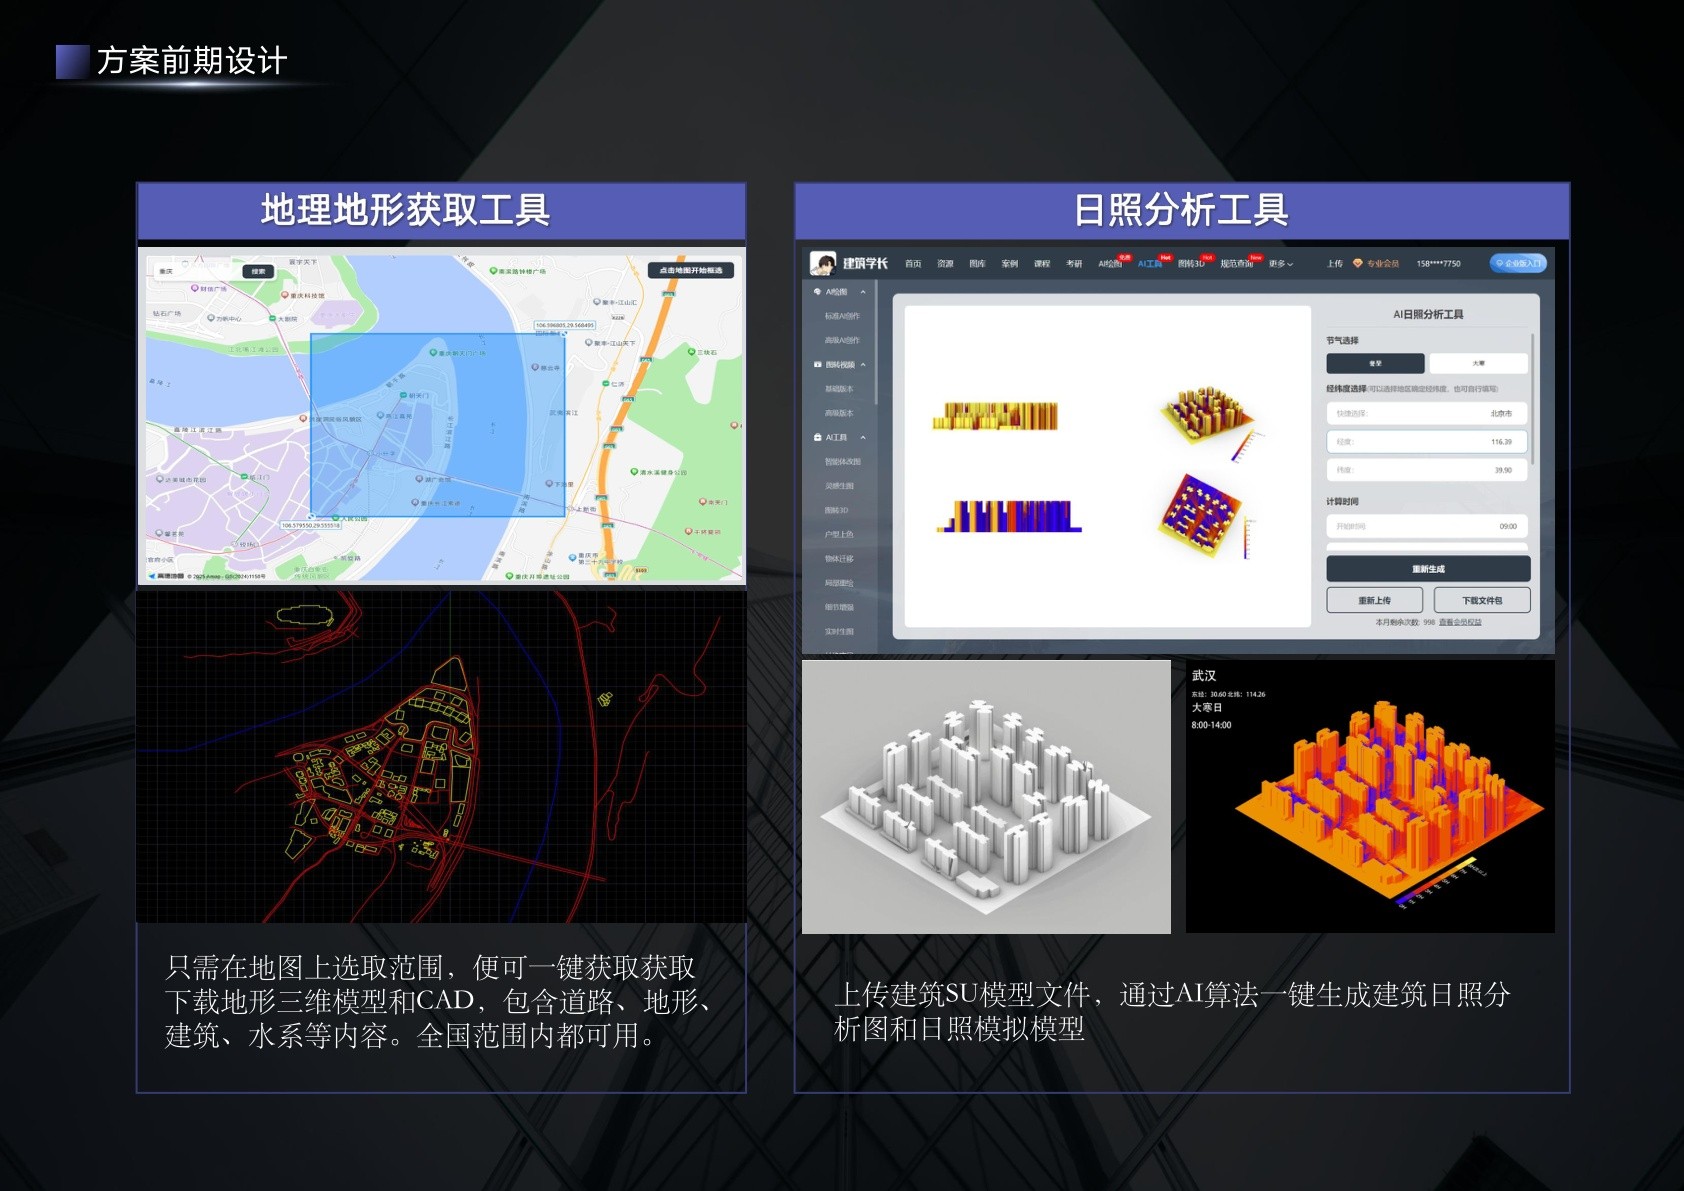
Task: Click the 三块石 green map pin
Action: tap(691, 352)
